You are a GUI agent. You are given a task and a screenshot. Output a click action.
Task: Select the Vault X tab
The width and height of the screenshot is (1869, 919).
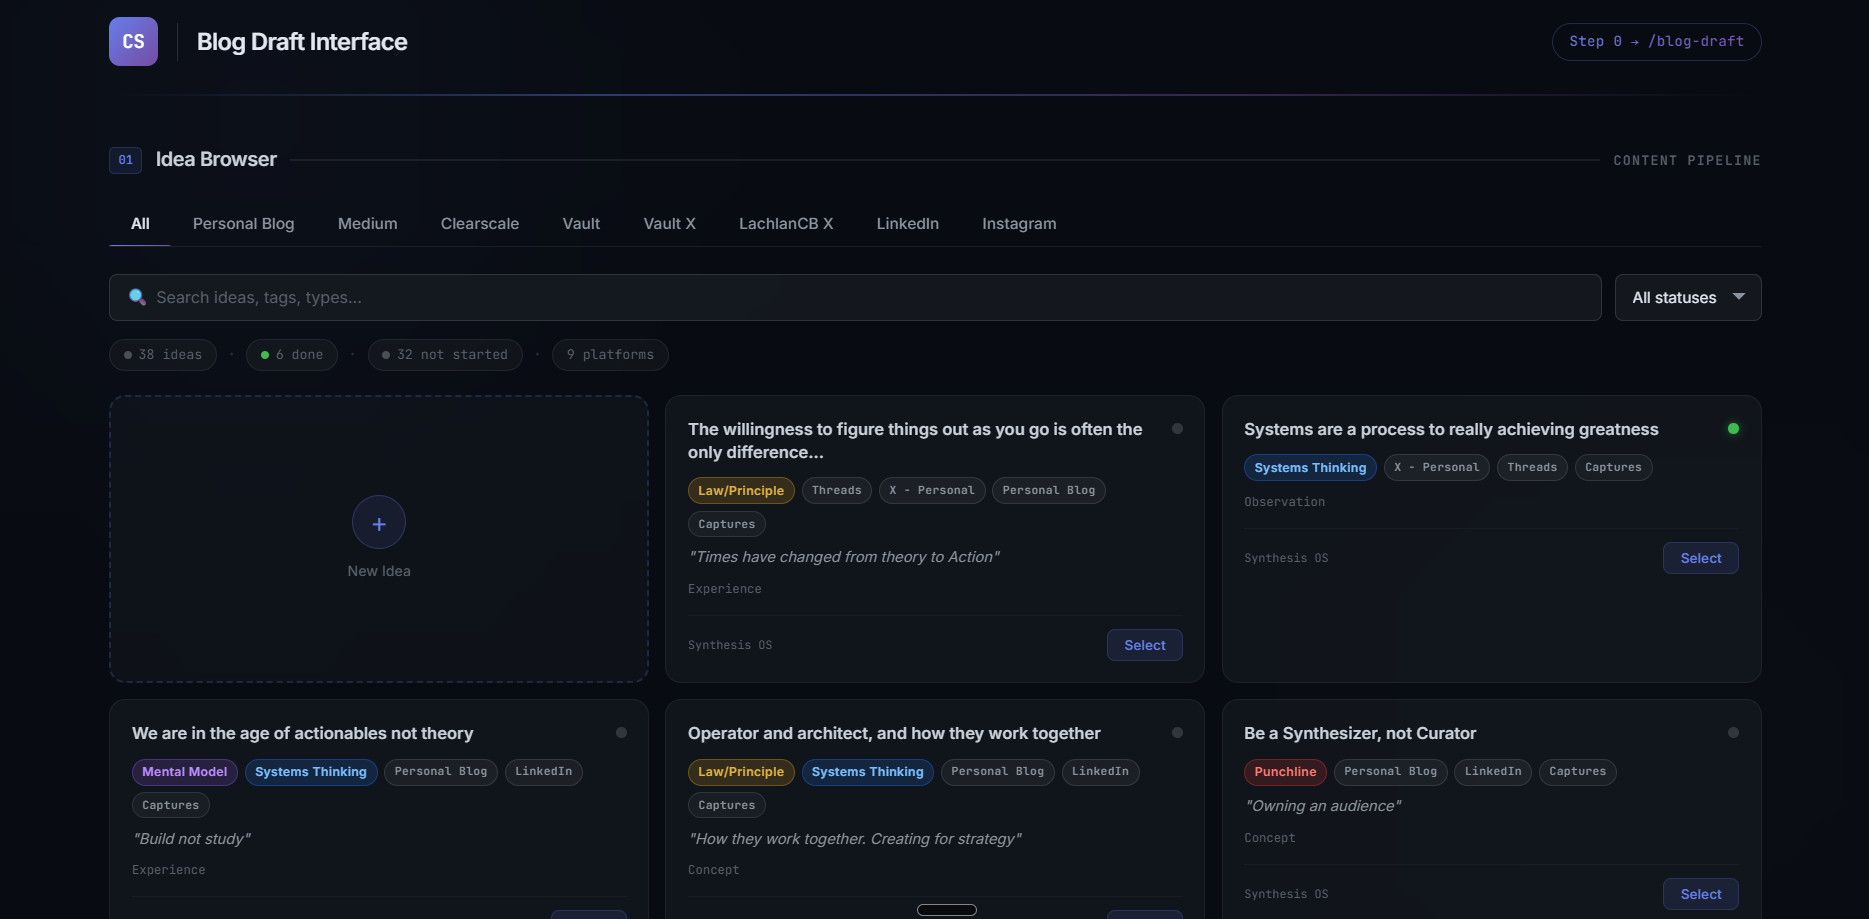(670, 224)
